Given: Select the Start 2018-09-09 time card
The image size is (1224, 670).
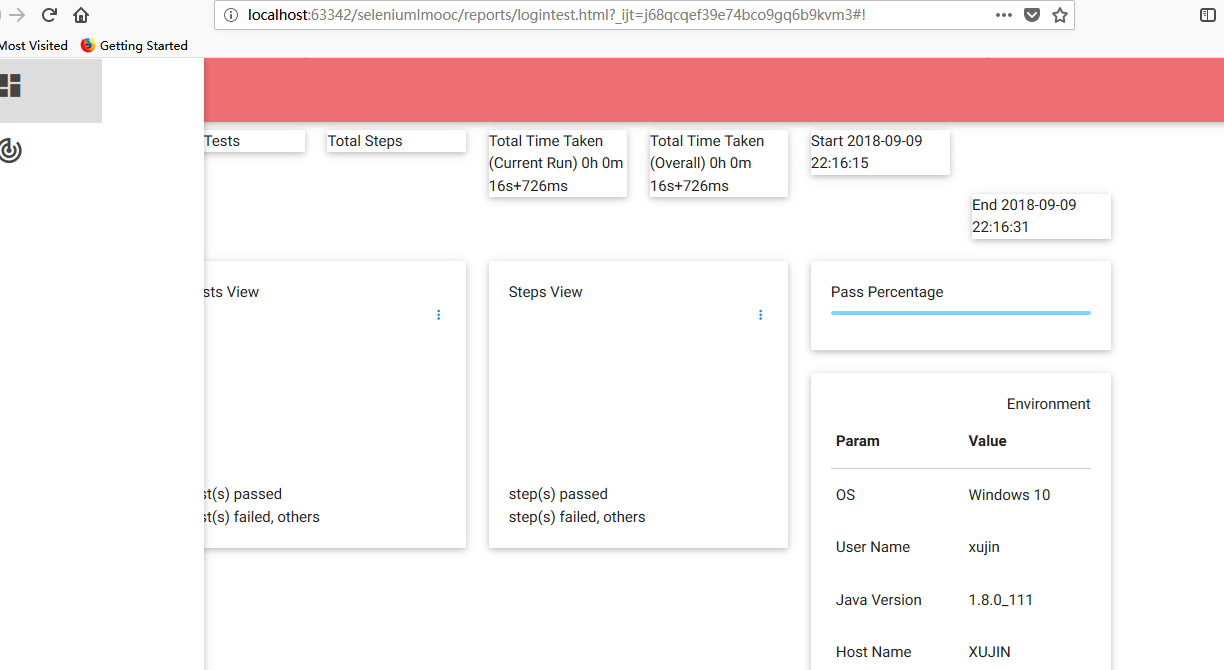Looking at the screenshot, I should [x=880, y=152].
